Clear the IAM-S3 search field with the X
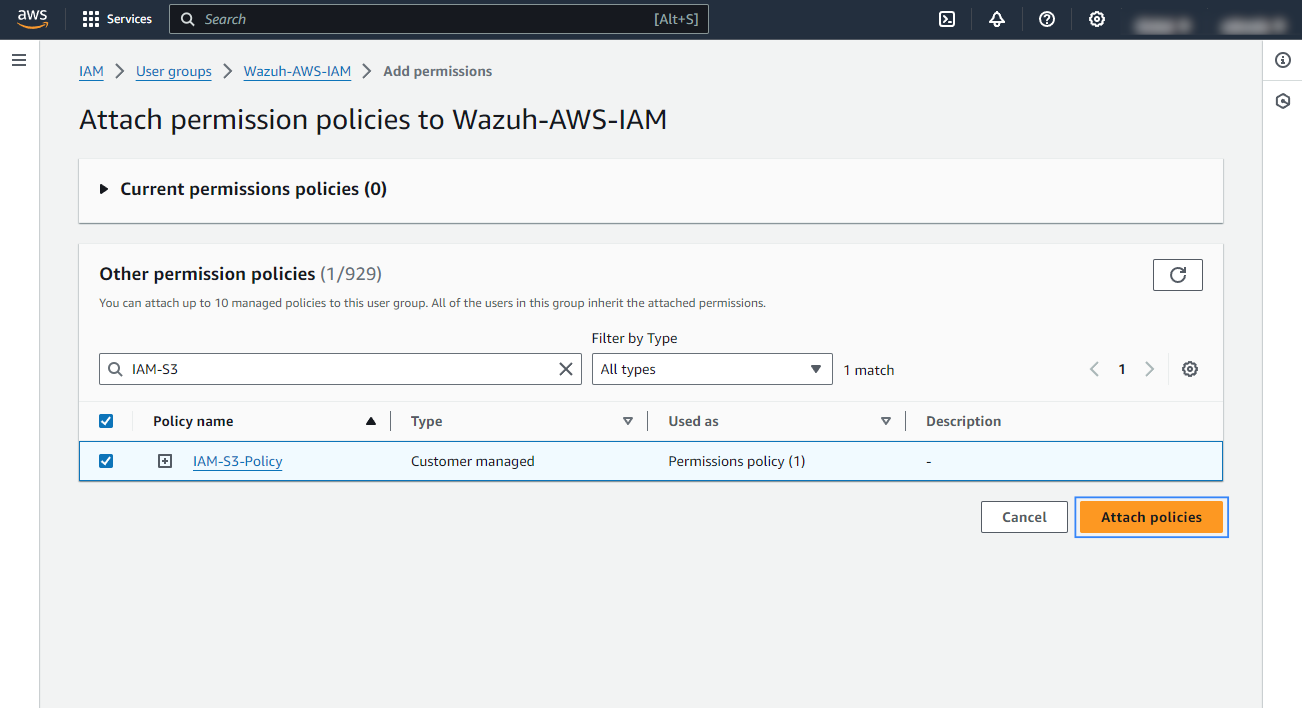 click(565, 368)
